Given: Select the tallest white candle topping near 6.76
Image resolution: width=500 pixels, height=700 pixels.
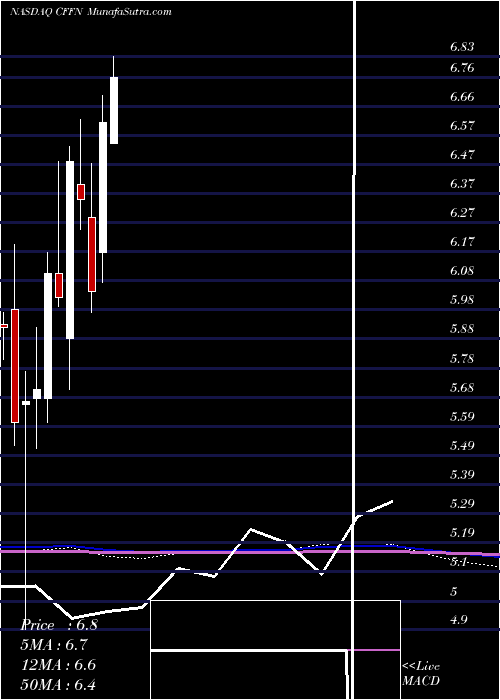Looking at the screenshot, I should 114,110.
